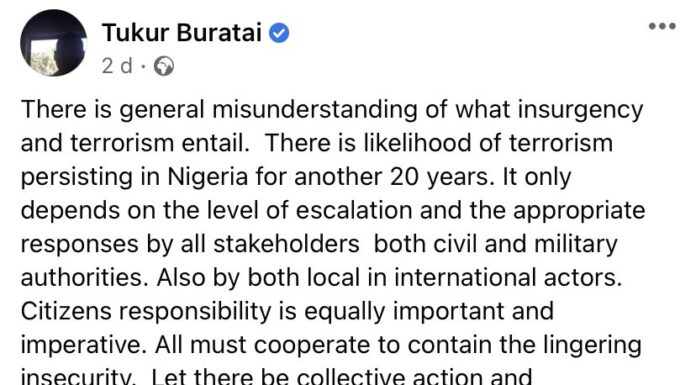Click the word 'Nigeria' in the post

click(x=207, y=177)
